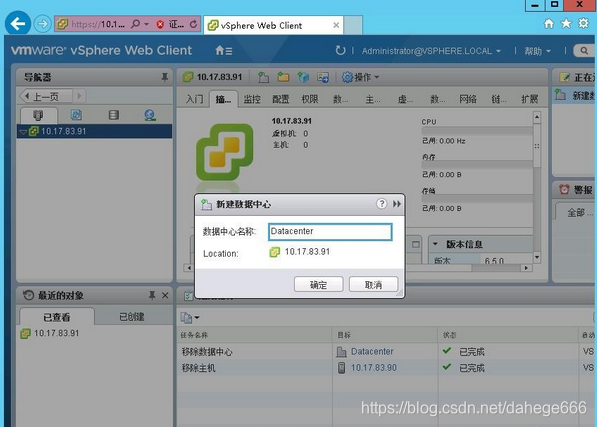Image resolution: width=597 pixels, height=427 pixels.
Task: Click the third cube-shaped toolbar icon
Action: 303,77
